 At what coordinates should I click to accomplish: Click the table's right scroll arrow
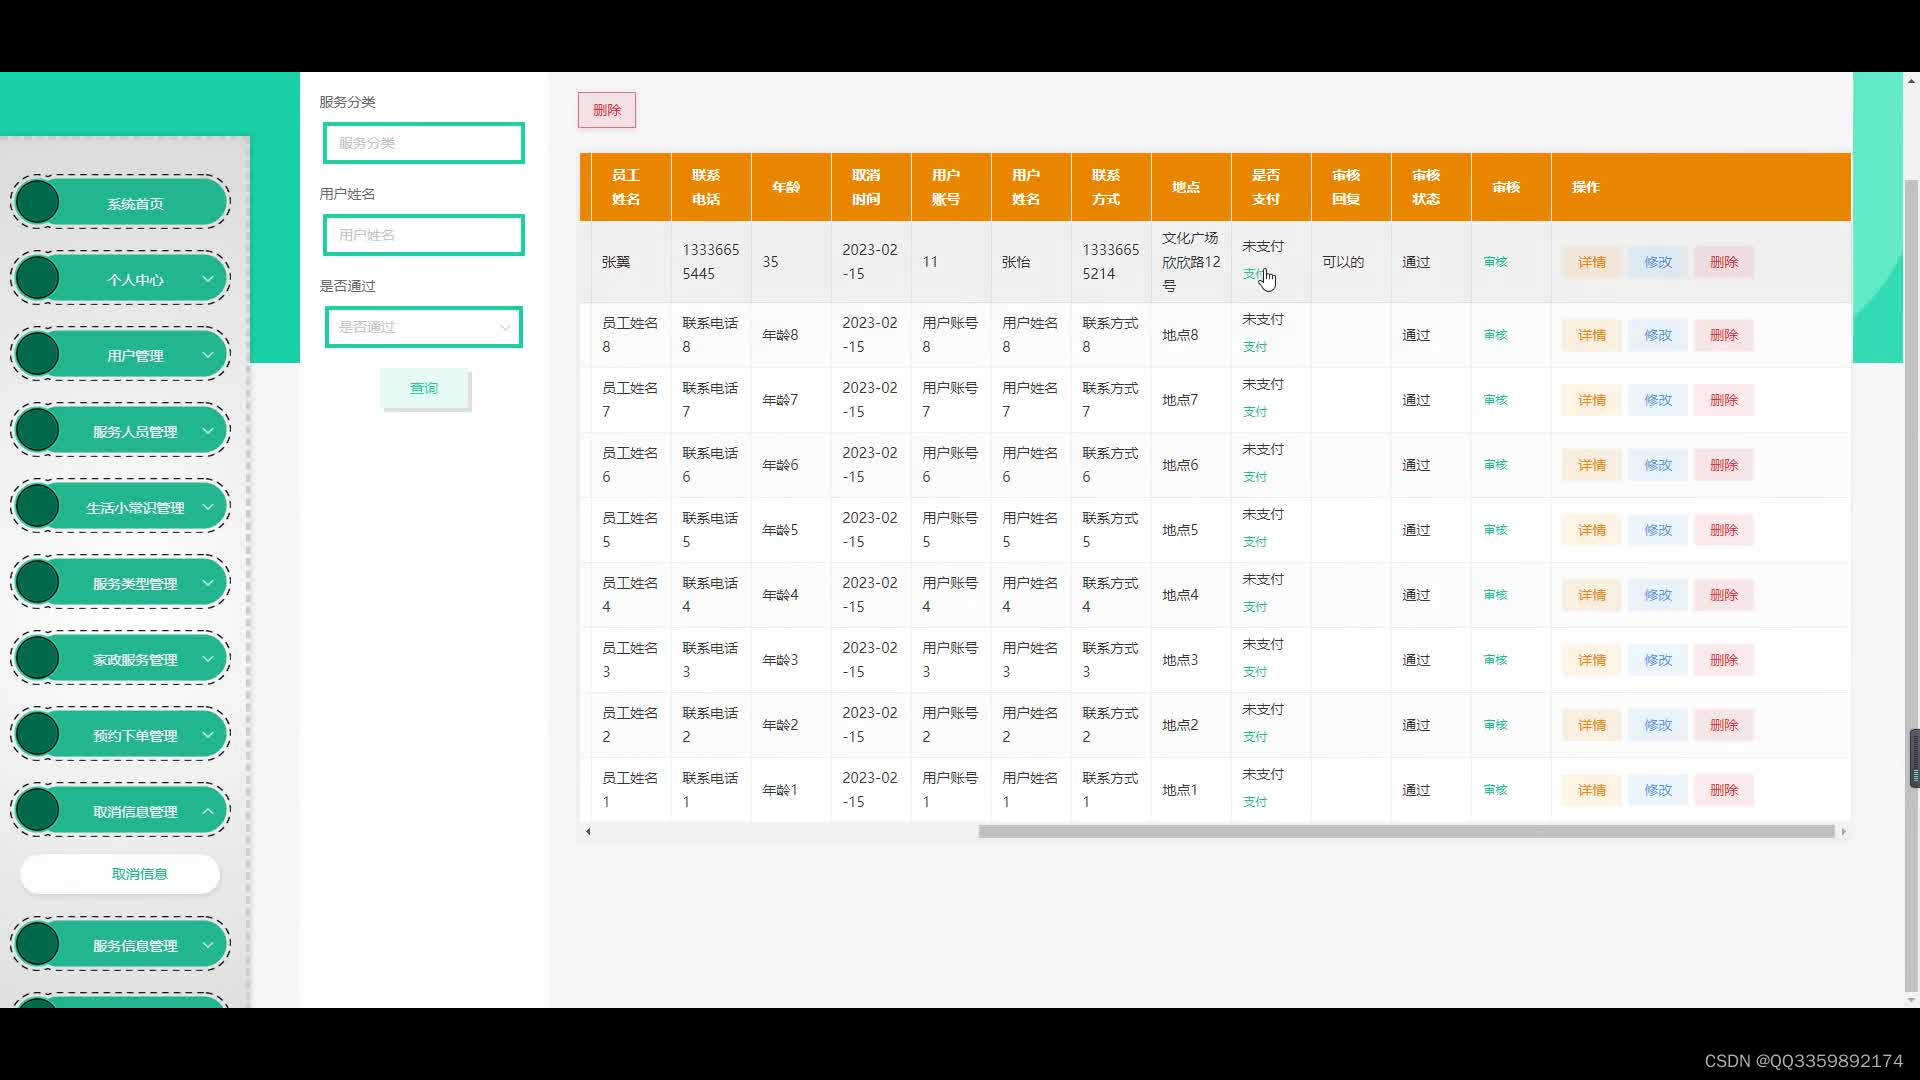tap(1843, 831)
